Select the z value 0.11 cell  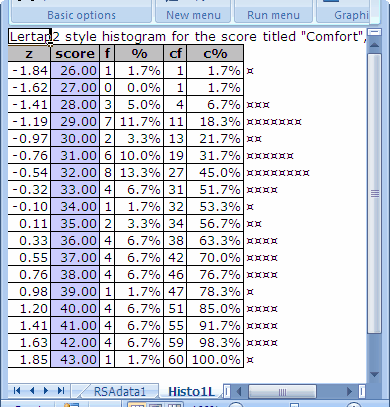29,223
